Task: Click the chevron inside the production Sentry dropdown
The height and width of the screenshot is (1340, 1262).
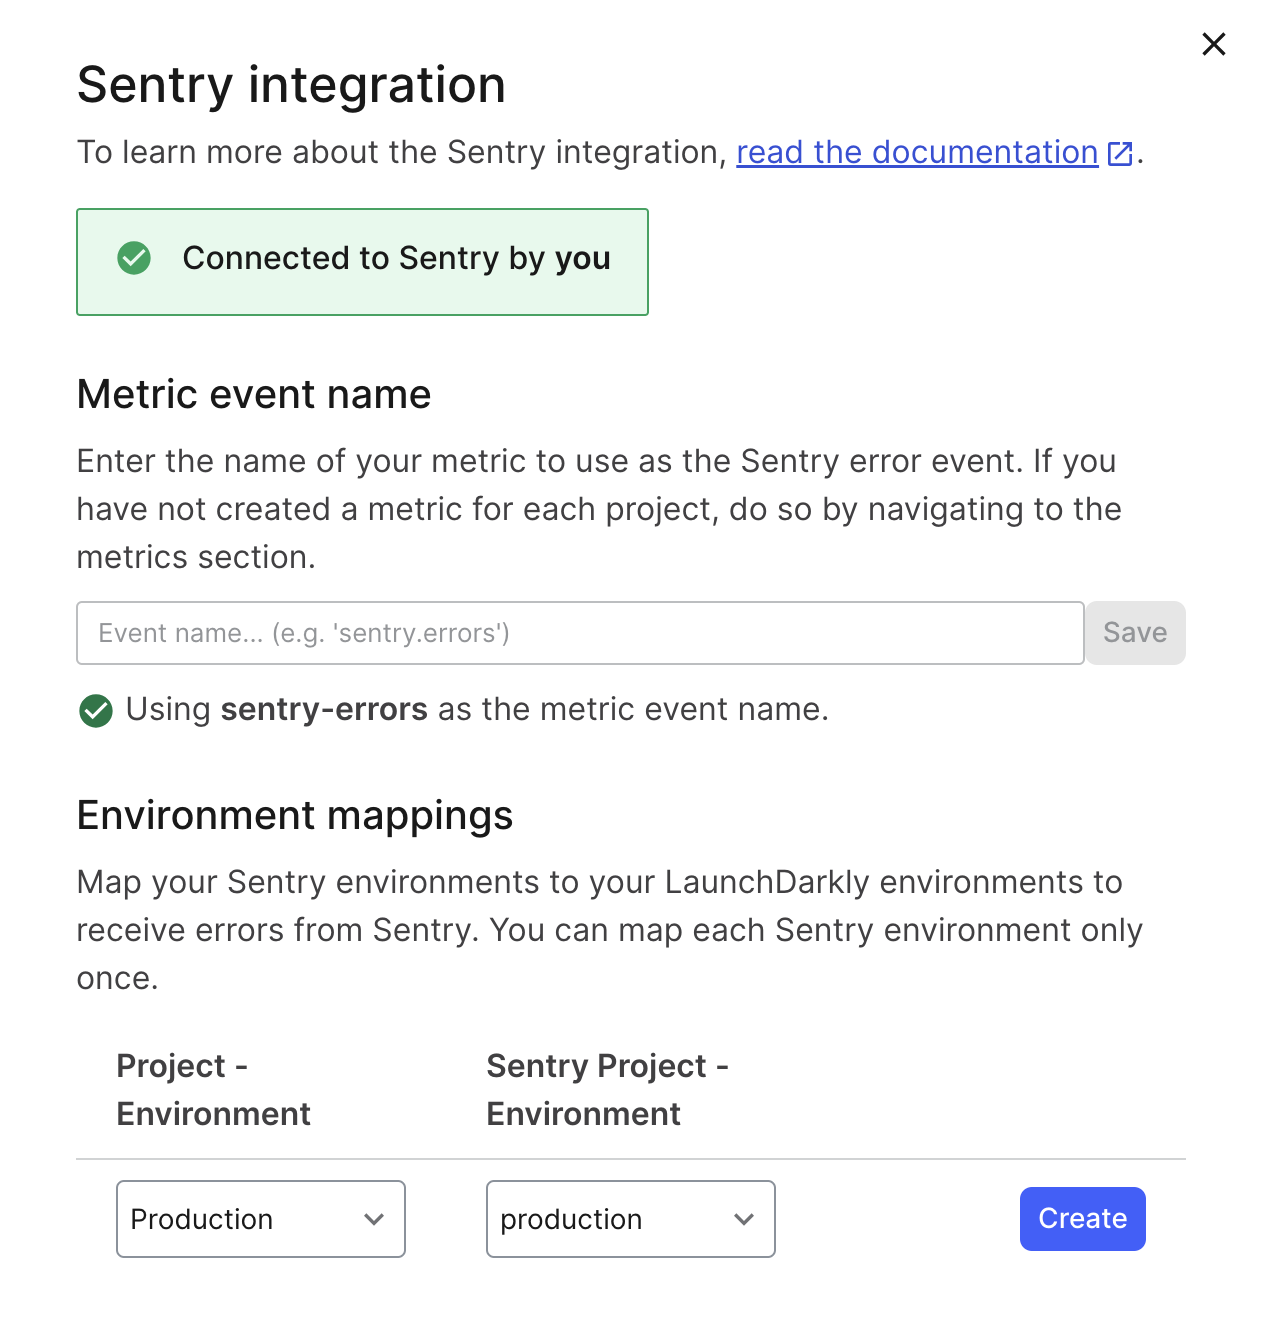Action: click(x=744, y=1219)
